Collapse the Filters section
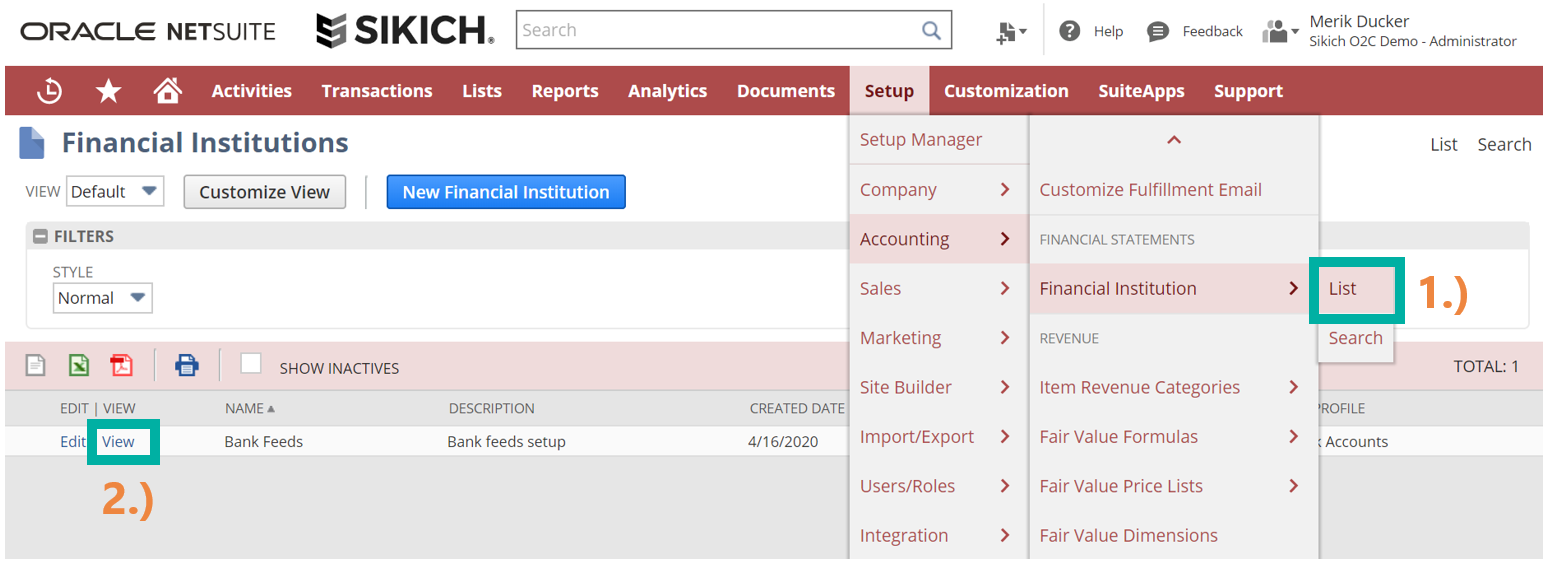 pos(40,237)
